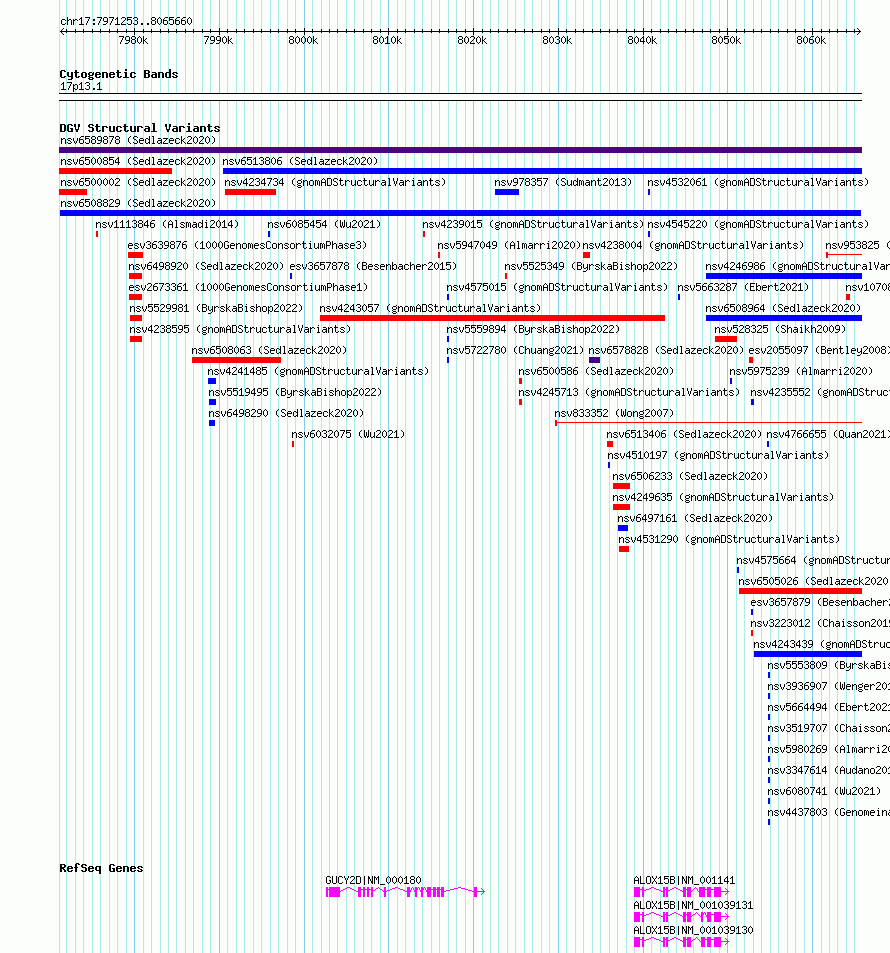Viewport: 890px width, 953px height.
Task: Select the nsv4545220 variant label
Action: 758,224
